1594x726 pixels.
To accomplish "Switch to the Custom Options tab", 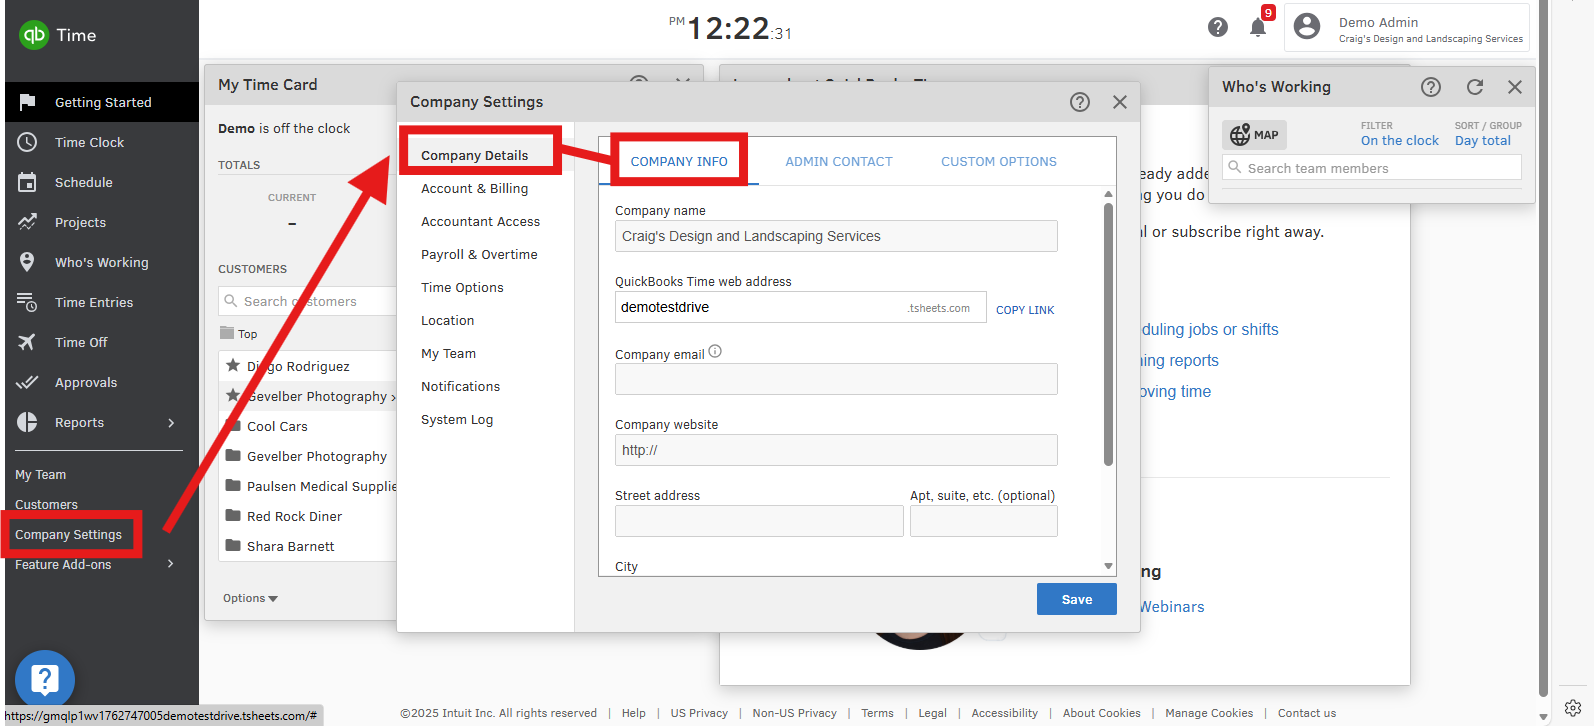I will point(998,161).
